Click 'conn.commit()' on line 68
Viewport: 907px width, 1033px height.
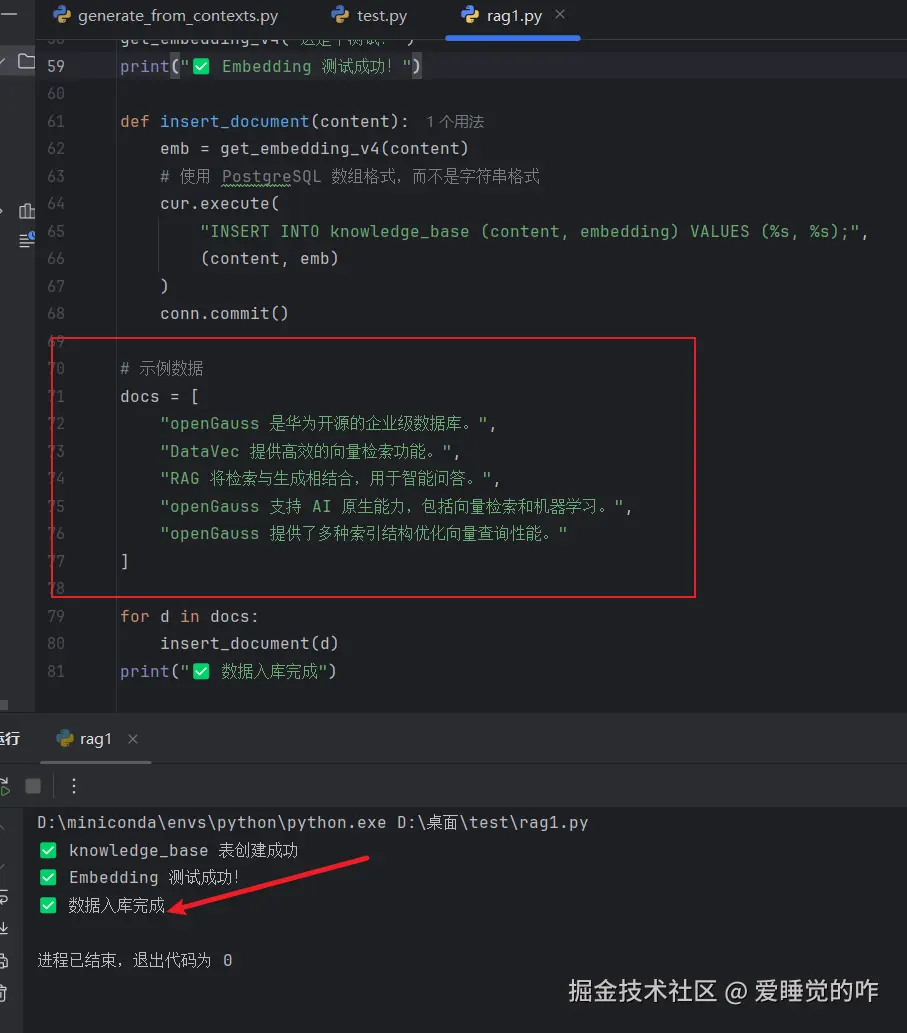click(224, 314)
